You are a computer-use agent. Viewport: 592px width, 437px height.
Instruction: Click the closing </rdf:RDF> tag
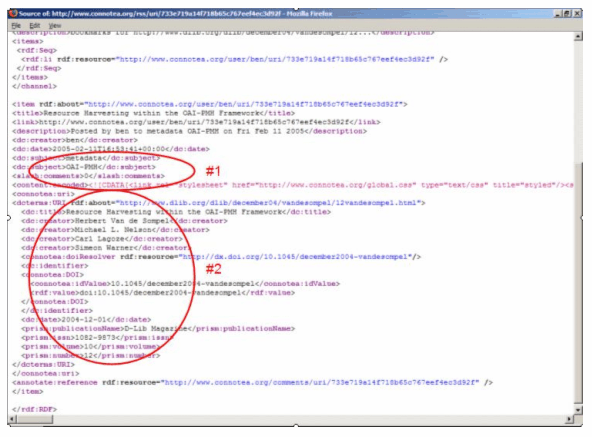click(34, 410)
